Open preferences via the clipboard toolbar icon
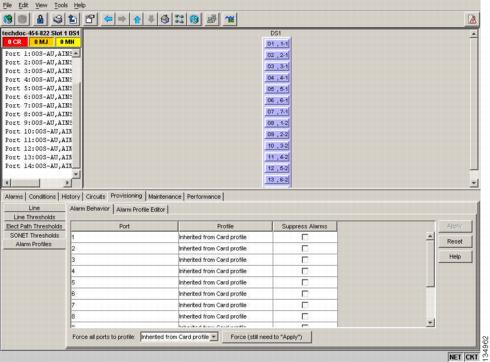 click(x=90, y=19)
